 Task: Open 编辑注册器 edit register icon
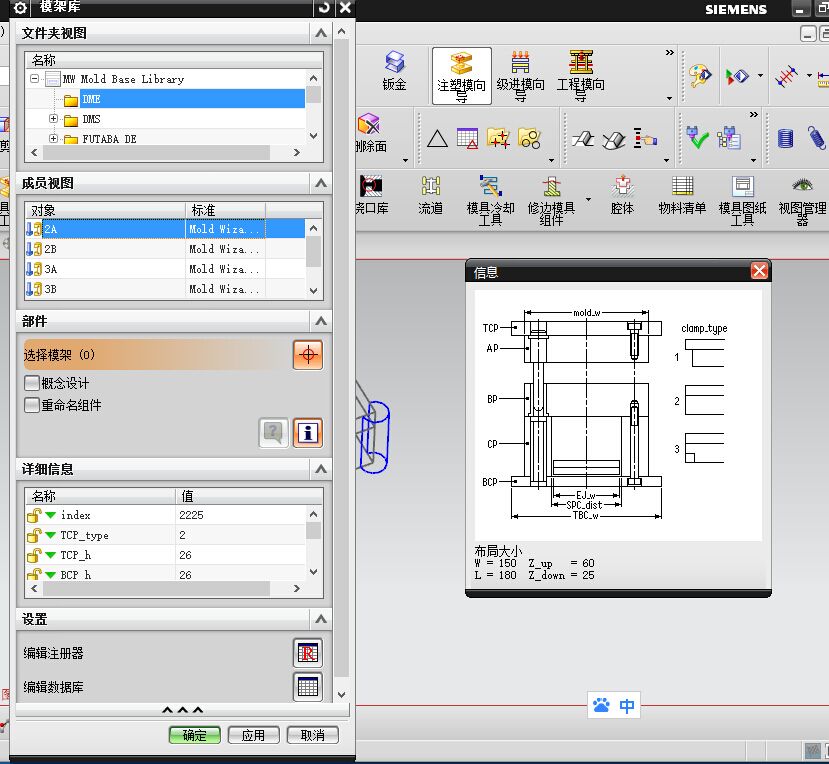(x=308, y=652)
